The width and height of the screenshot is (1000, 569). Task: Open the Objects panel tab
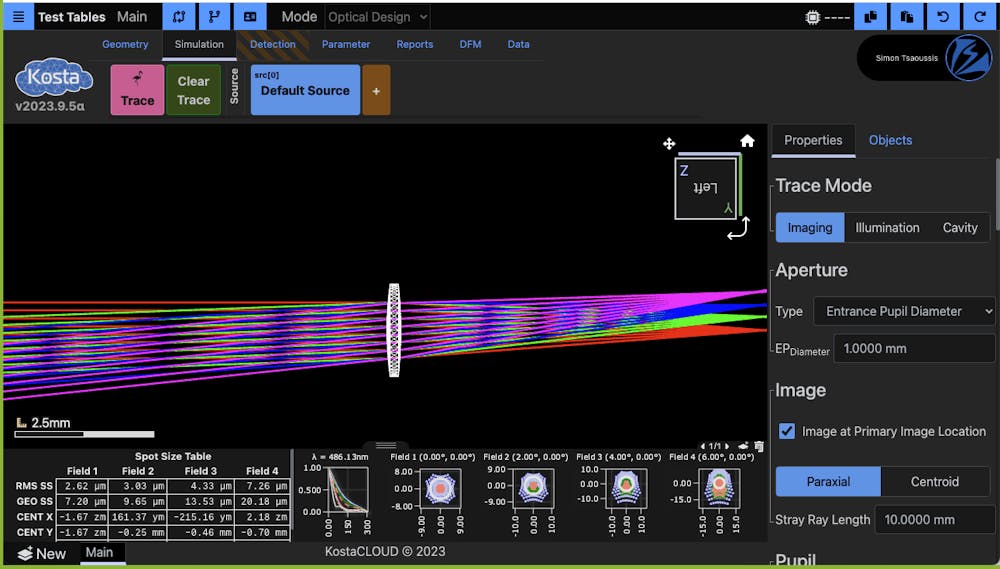pos(890,140)
